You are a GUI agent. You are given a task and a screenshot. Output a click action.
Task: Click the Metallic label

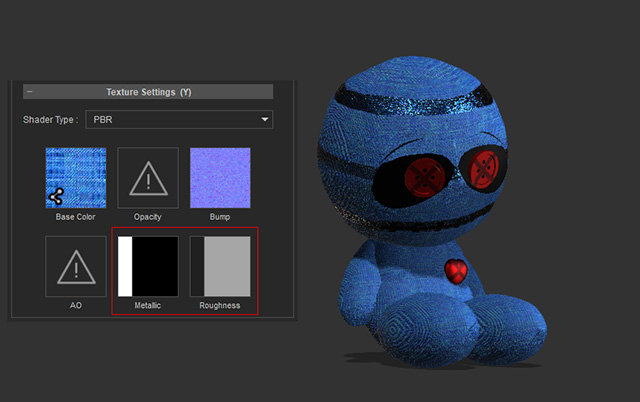point(148,305)
